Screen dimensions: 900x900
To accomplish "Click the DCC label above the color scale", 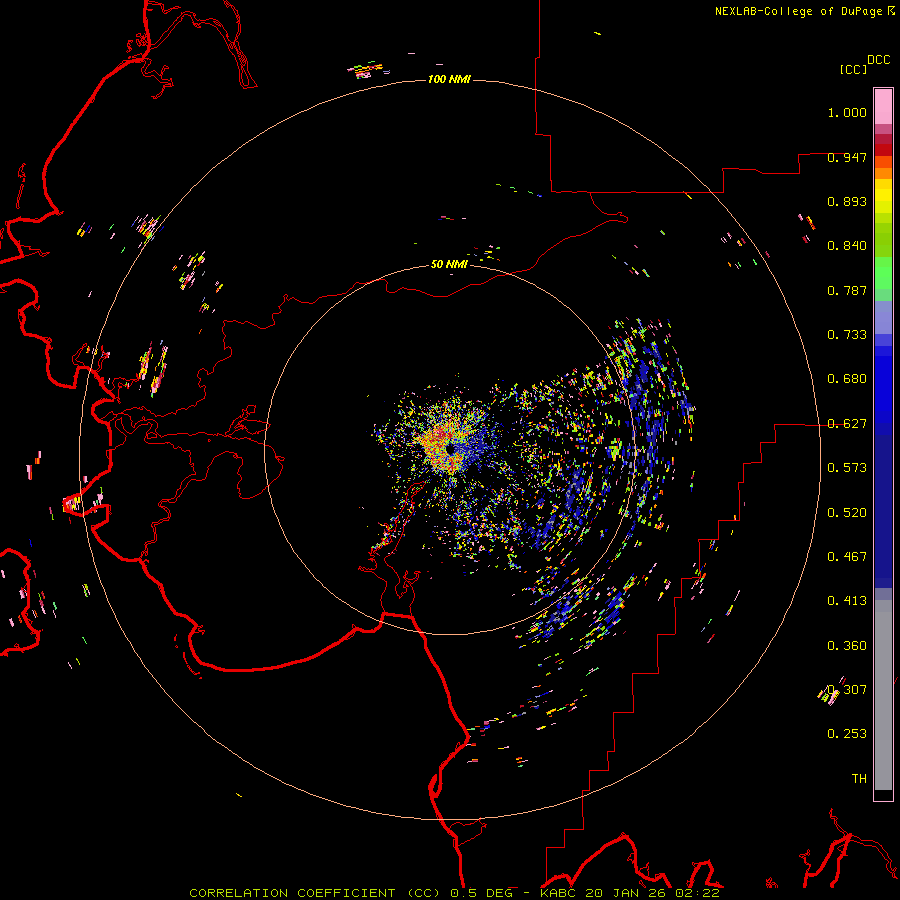I will coord(879,60).
